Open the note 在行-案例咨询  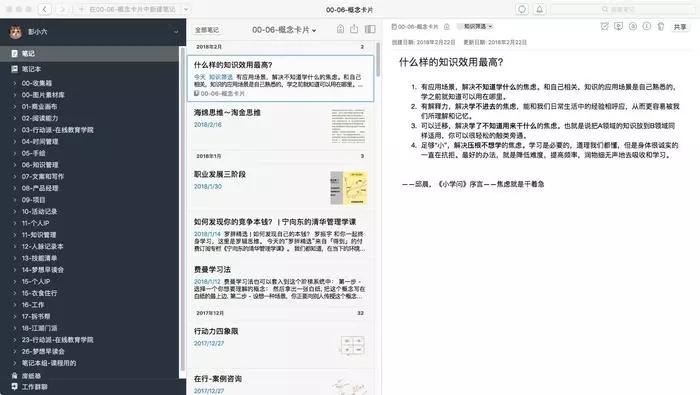(280, 383)
